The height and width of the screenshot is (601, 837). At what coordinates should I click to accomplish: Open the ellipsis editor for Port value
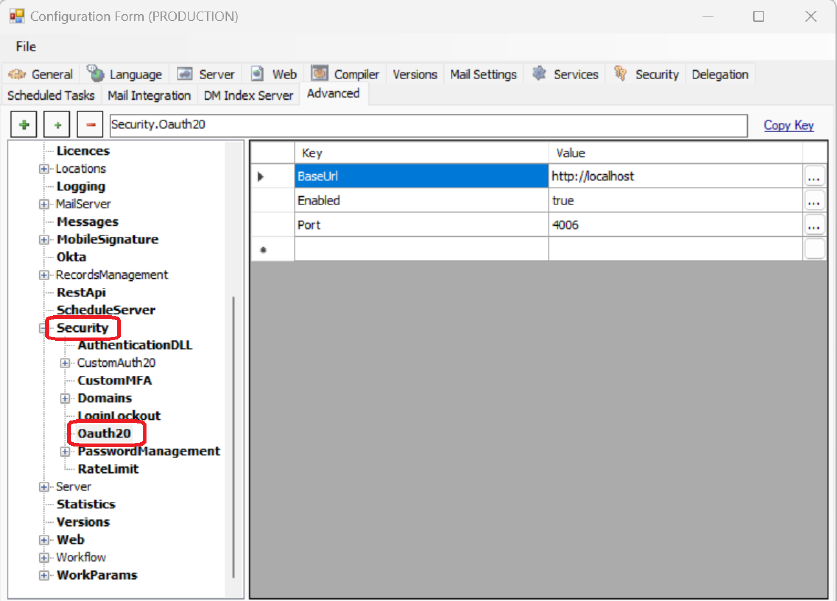coord(814,226)
